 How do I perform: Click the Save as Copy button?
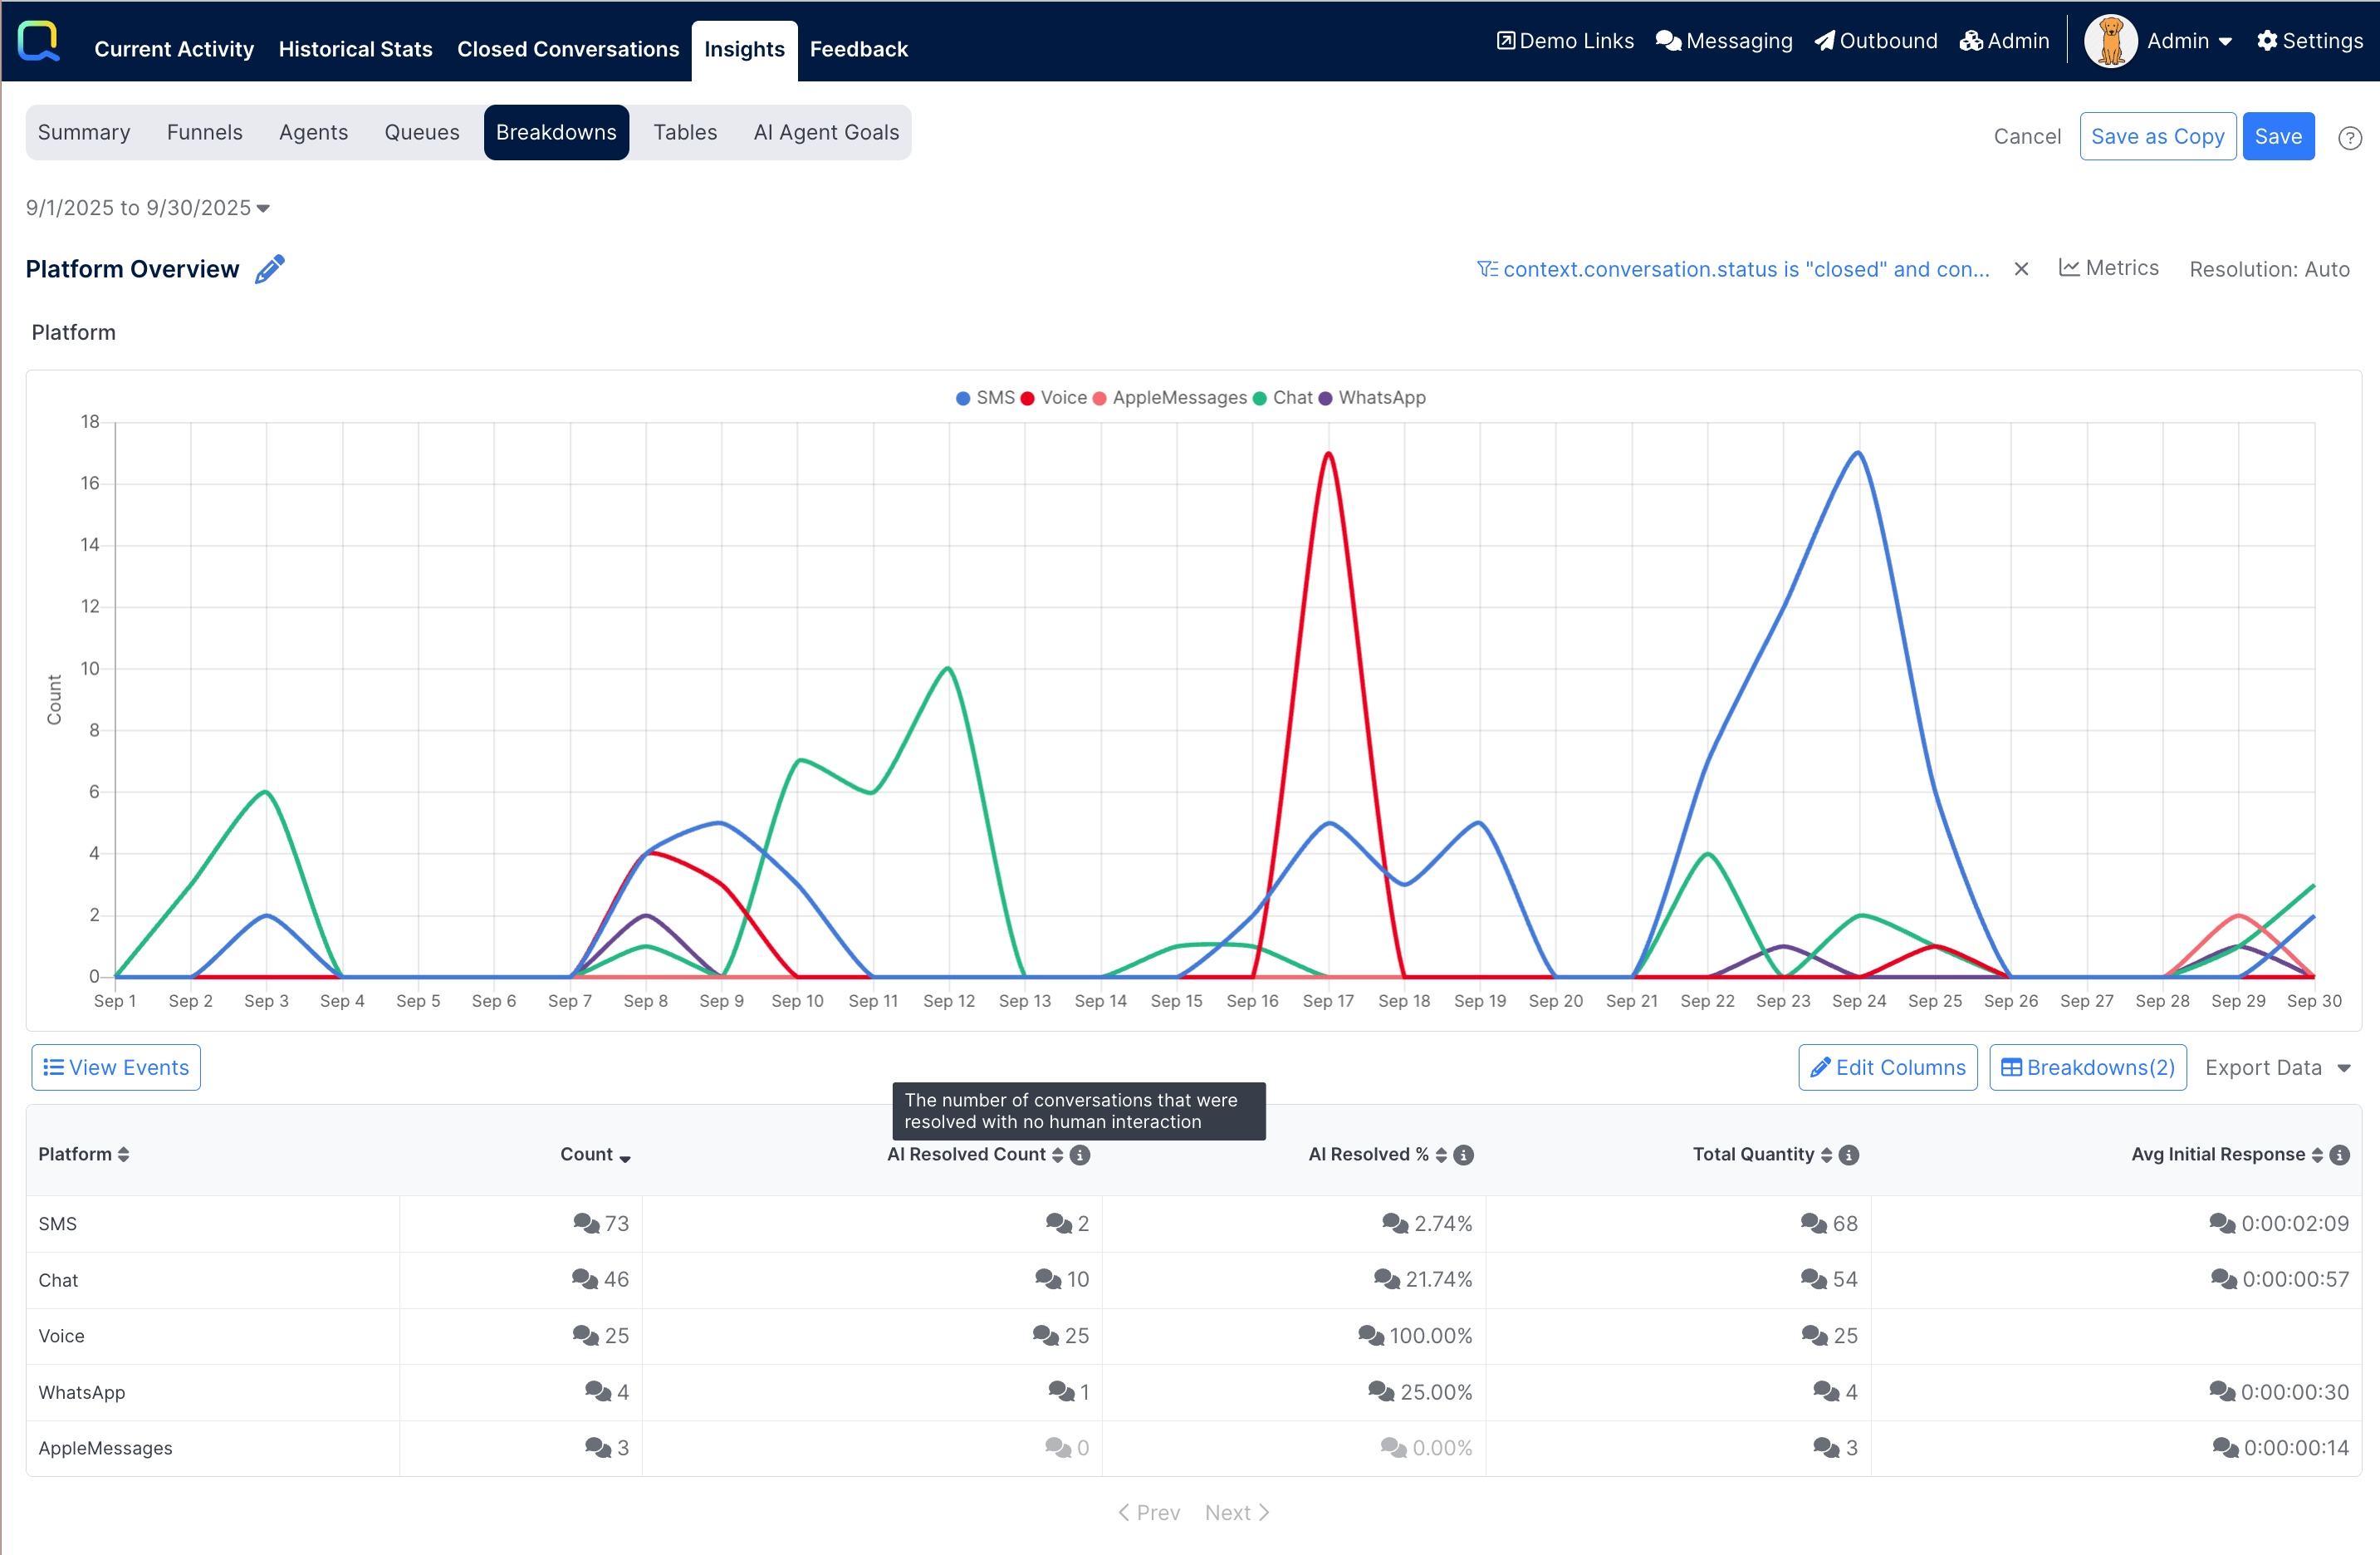click(x=2157, y=137)
